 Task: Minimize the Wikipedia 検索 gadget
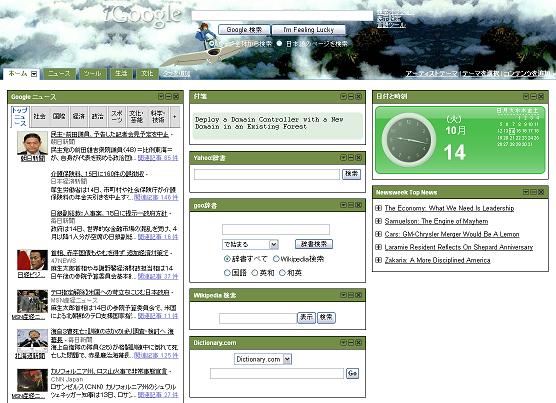click(x=351, y=295)
